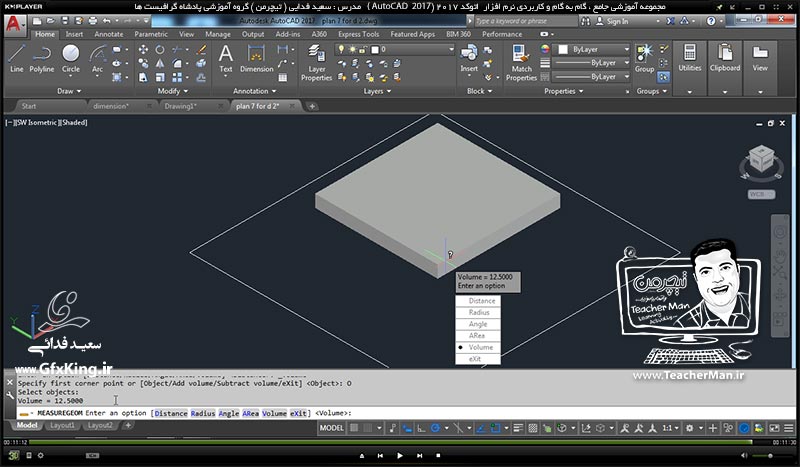Click the Rotate tool in Modify panel
Image resolution: width=800 pixels, height=467 pixels.
(160, 50)
